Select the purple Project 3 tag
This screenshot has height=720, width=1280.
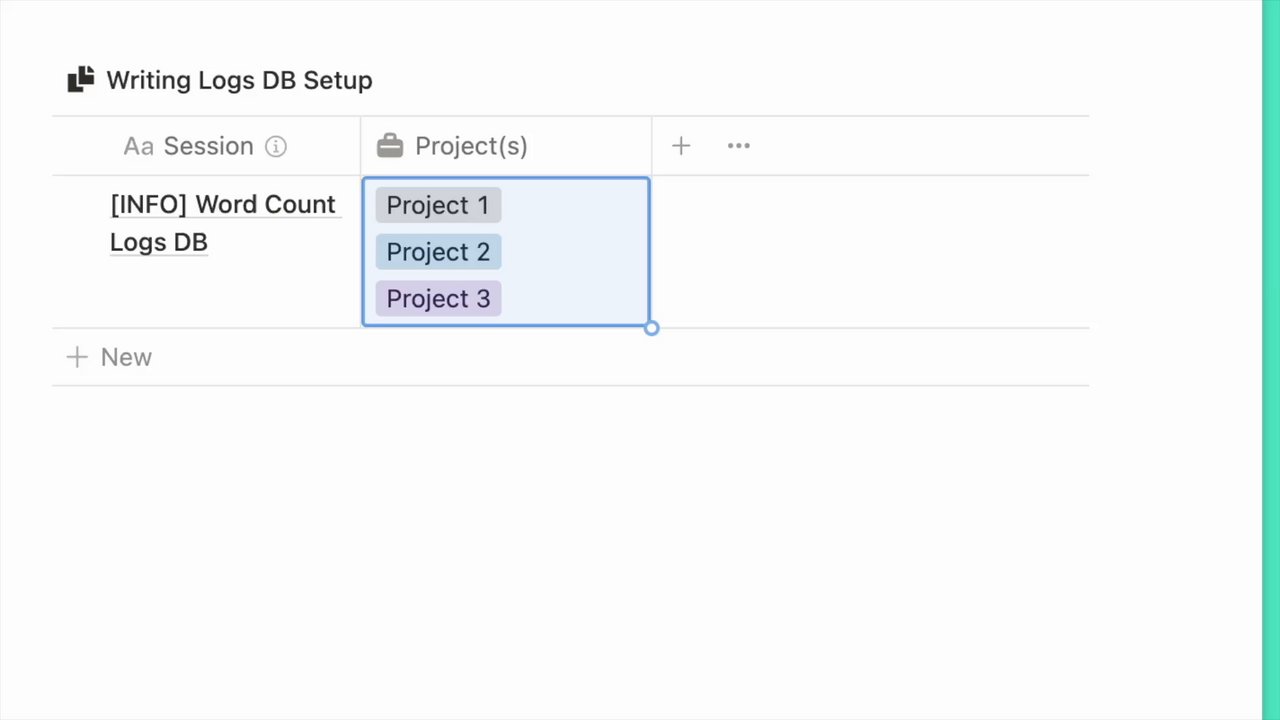click(x=438, y=299)
